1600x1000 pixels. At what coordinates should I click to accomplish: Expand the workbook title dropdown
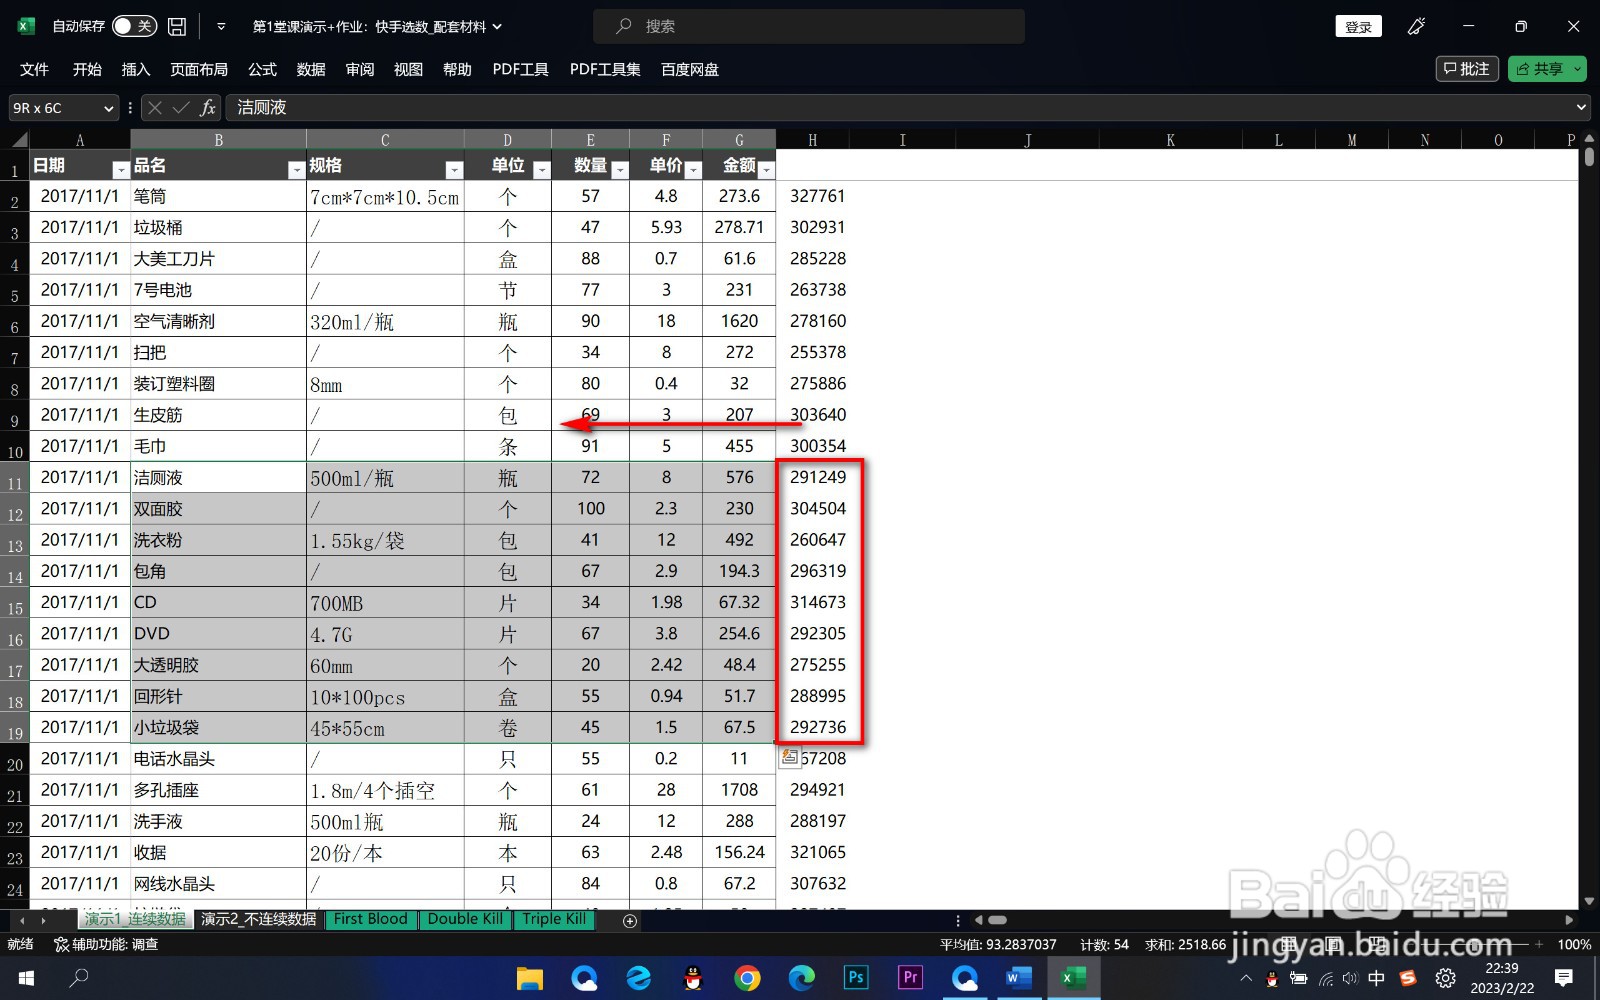pyautogui.click(x=497, y=27)
